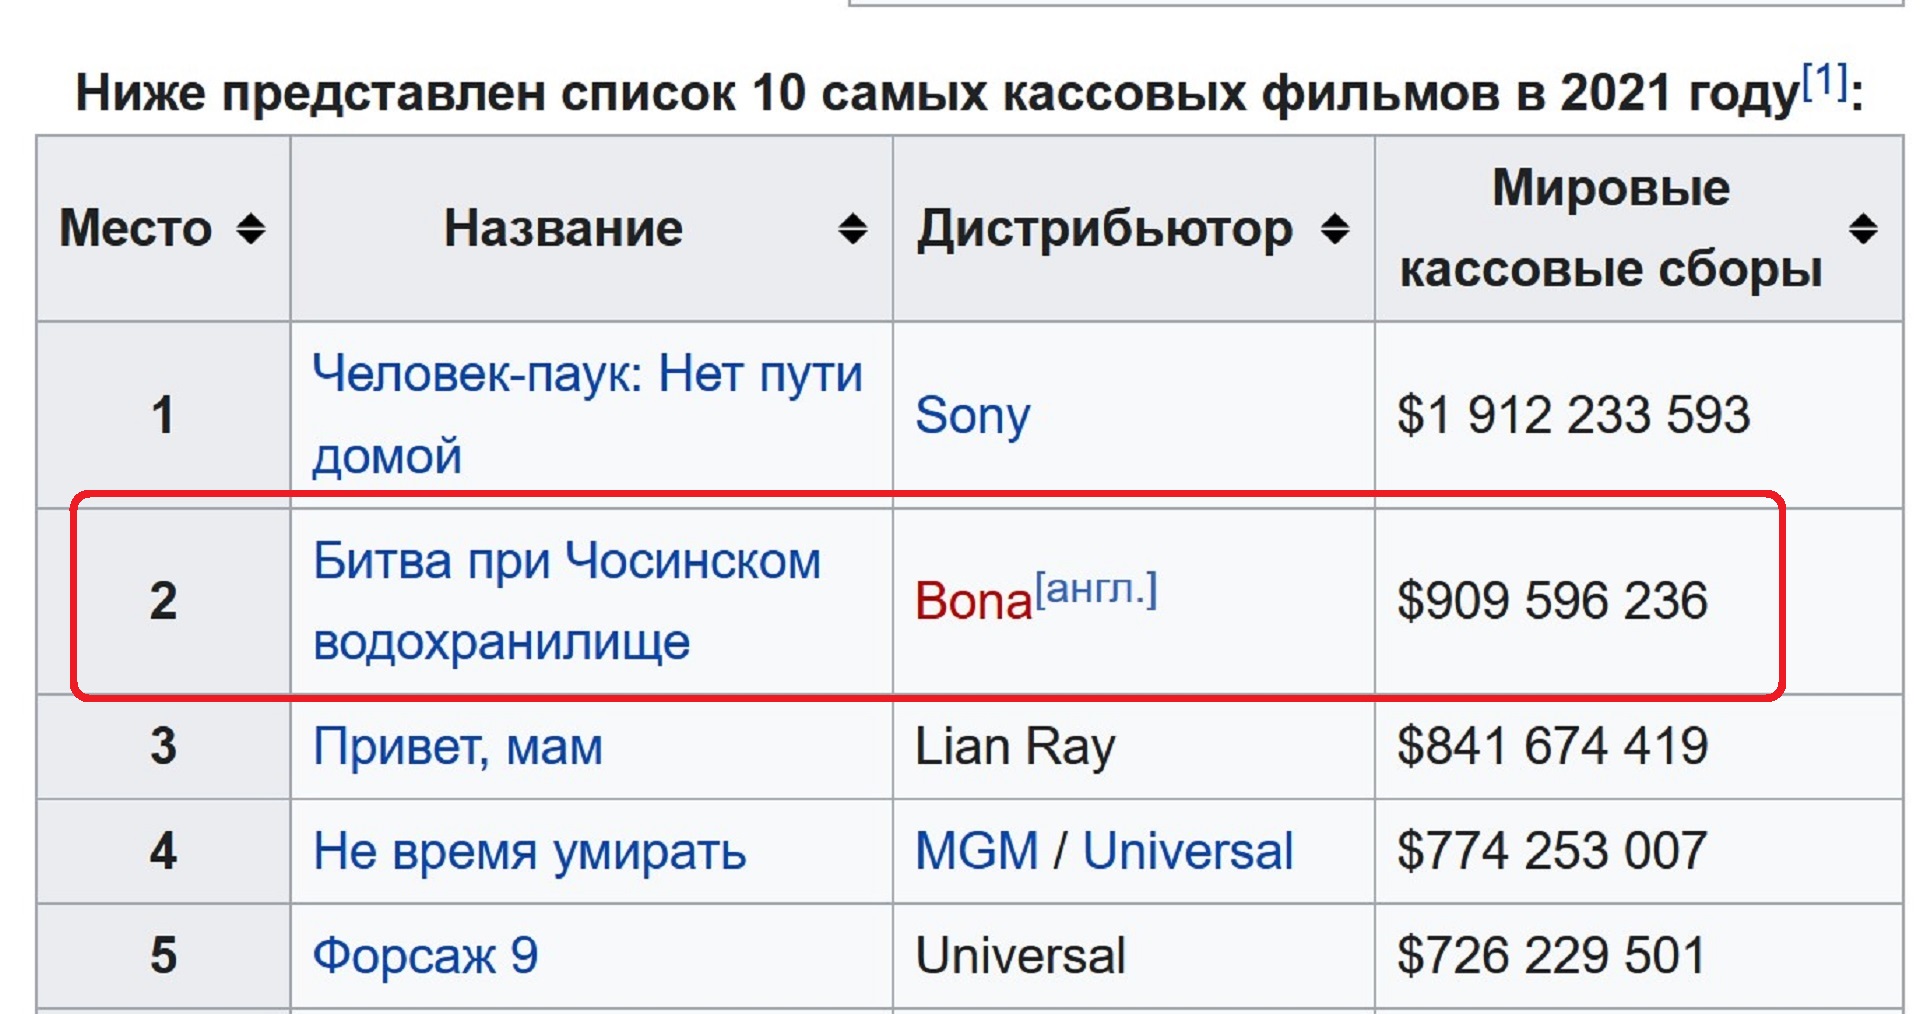Click sort arrows in Название header
Image resolution: width=1920 pixels, height=1014 pixels.
tap(852, 229)
